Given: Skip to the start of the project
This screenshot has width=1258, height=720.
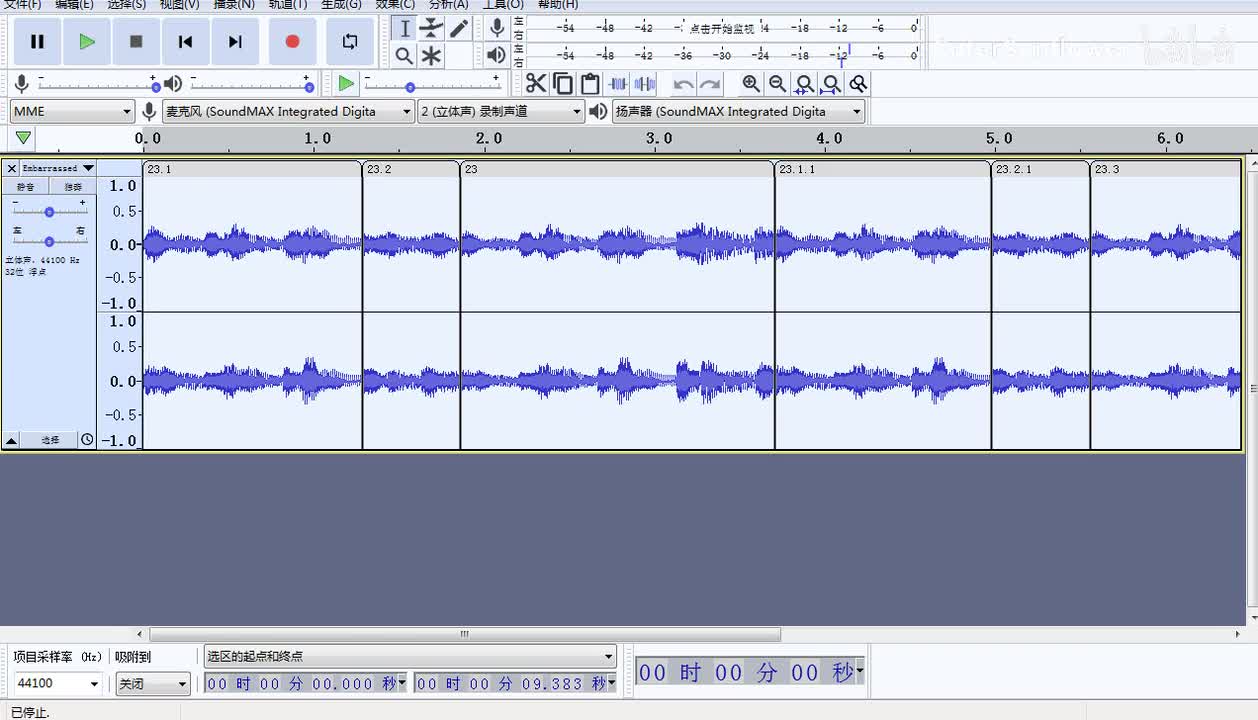Looking at the screenshot, I should pos(185,42).
